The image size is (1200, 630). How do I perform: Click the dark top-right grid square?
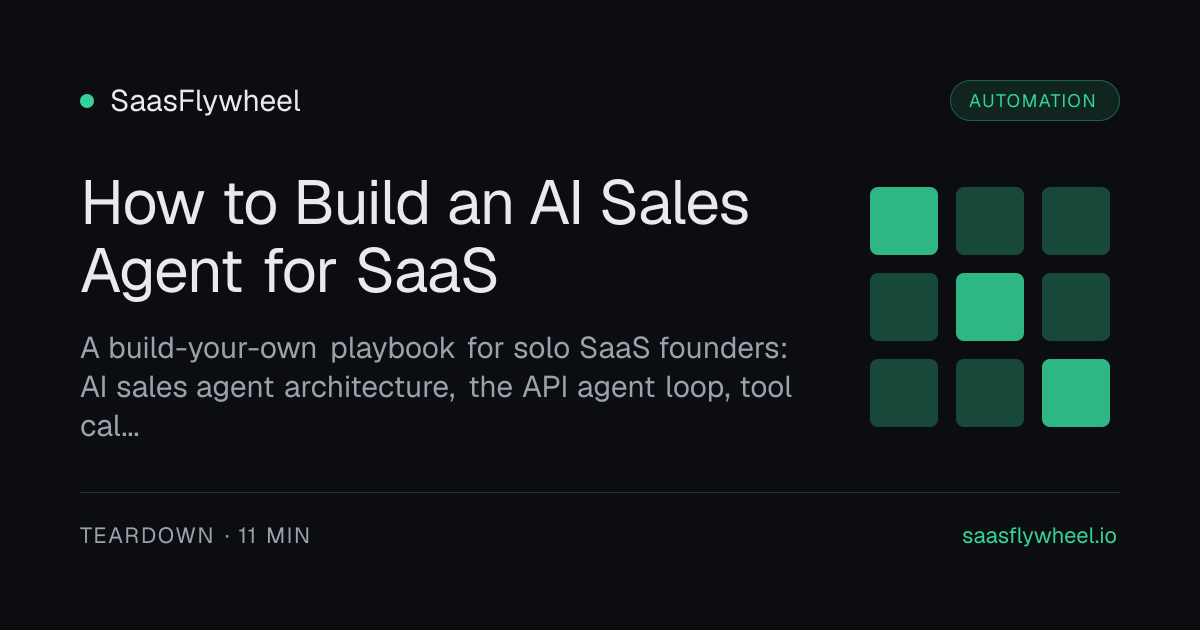(x=1076, y=221)
